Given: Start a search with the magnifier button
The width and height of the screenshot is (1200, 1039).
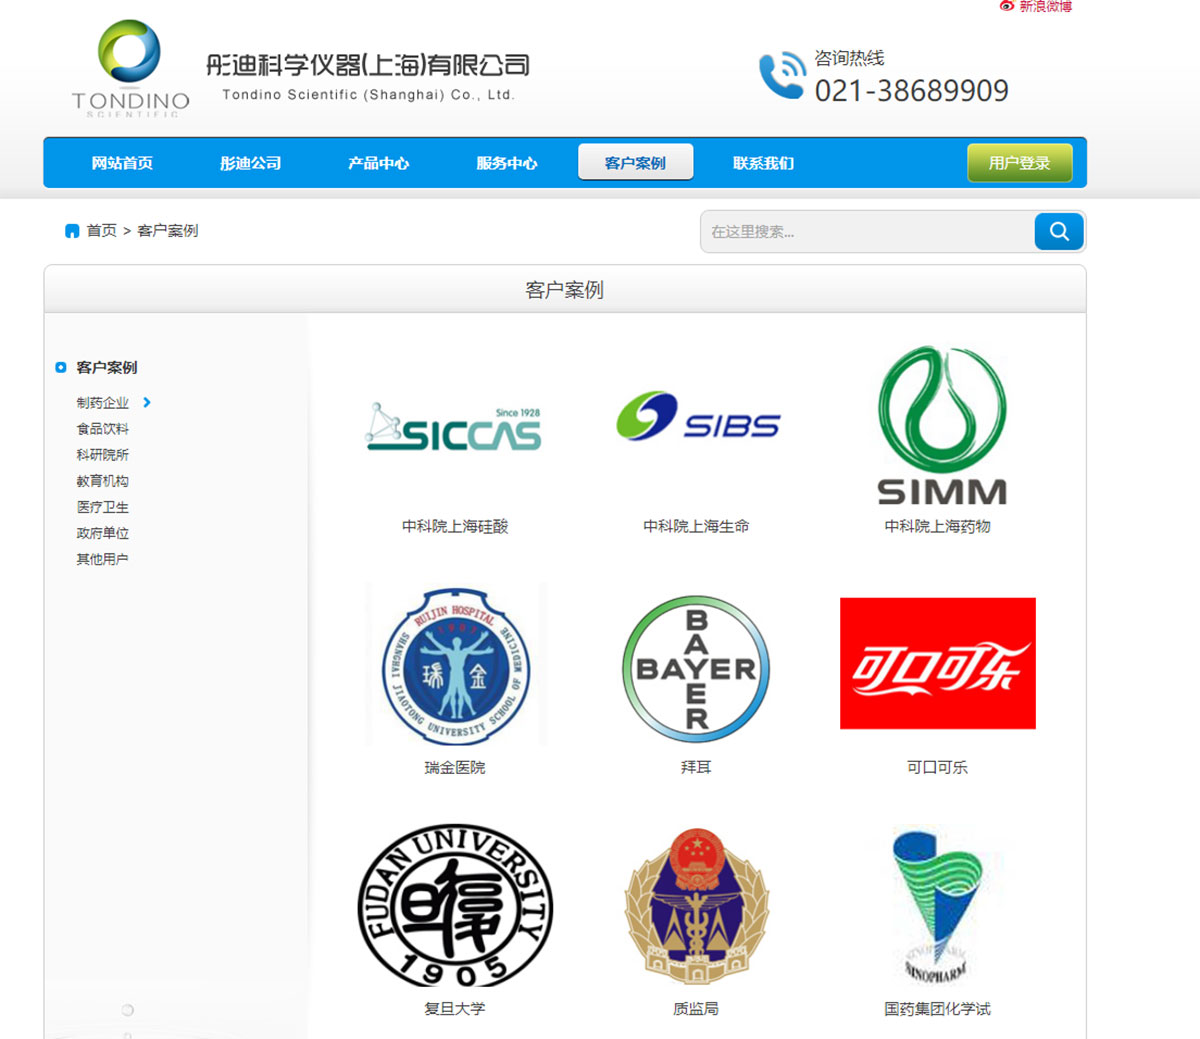Looking at the screenshot, I should [x=1058, y=231].
